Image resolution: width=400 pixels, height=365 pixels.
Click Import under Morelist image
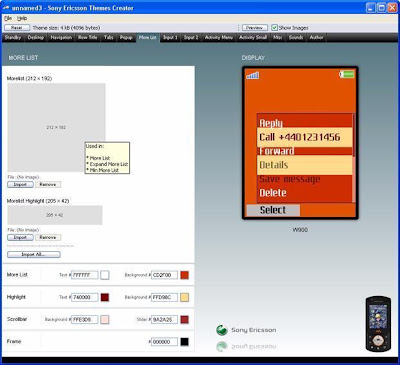click(20, 184)
